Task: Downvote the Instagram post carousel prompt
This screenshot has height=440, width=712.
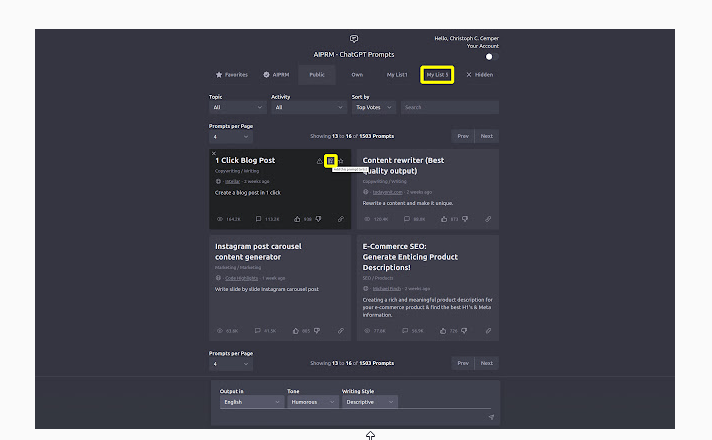Action: coord(317,331)
